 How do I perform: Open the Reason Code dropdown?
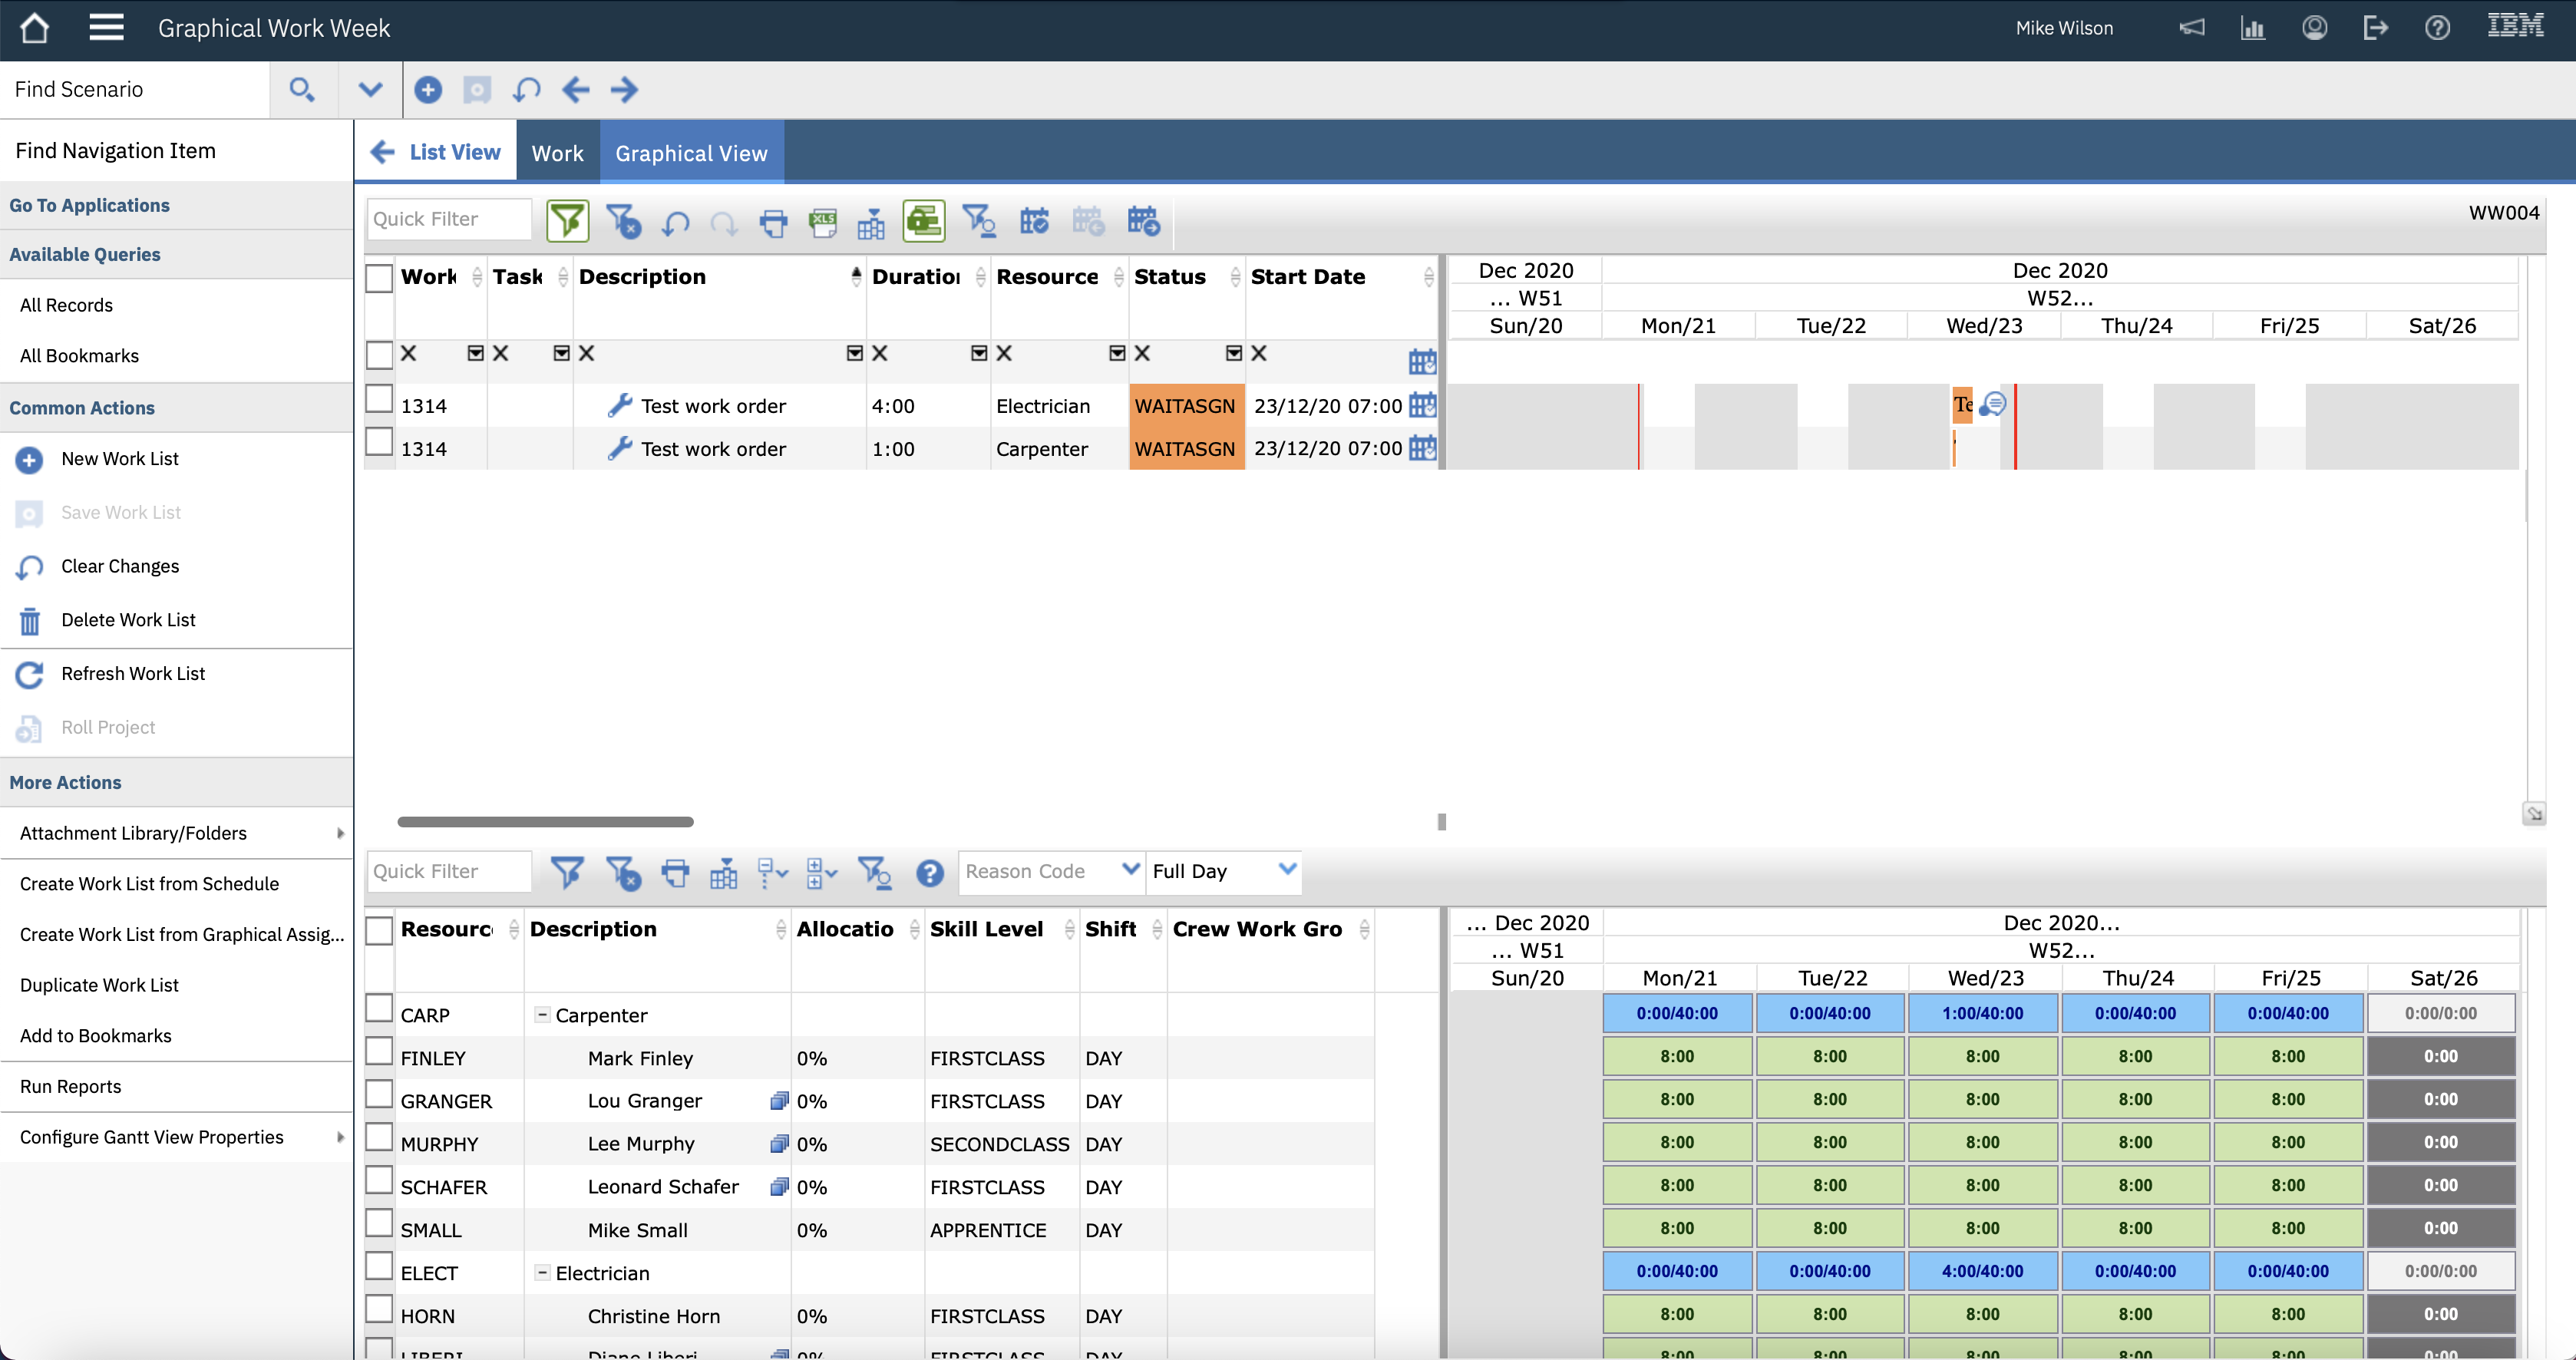coord(1130,870)
